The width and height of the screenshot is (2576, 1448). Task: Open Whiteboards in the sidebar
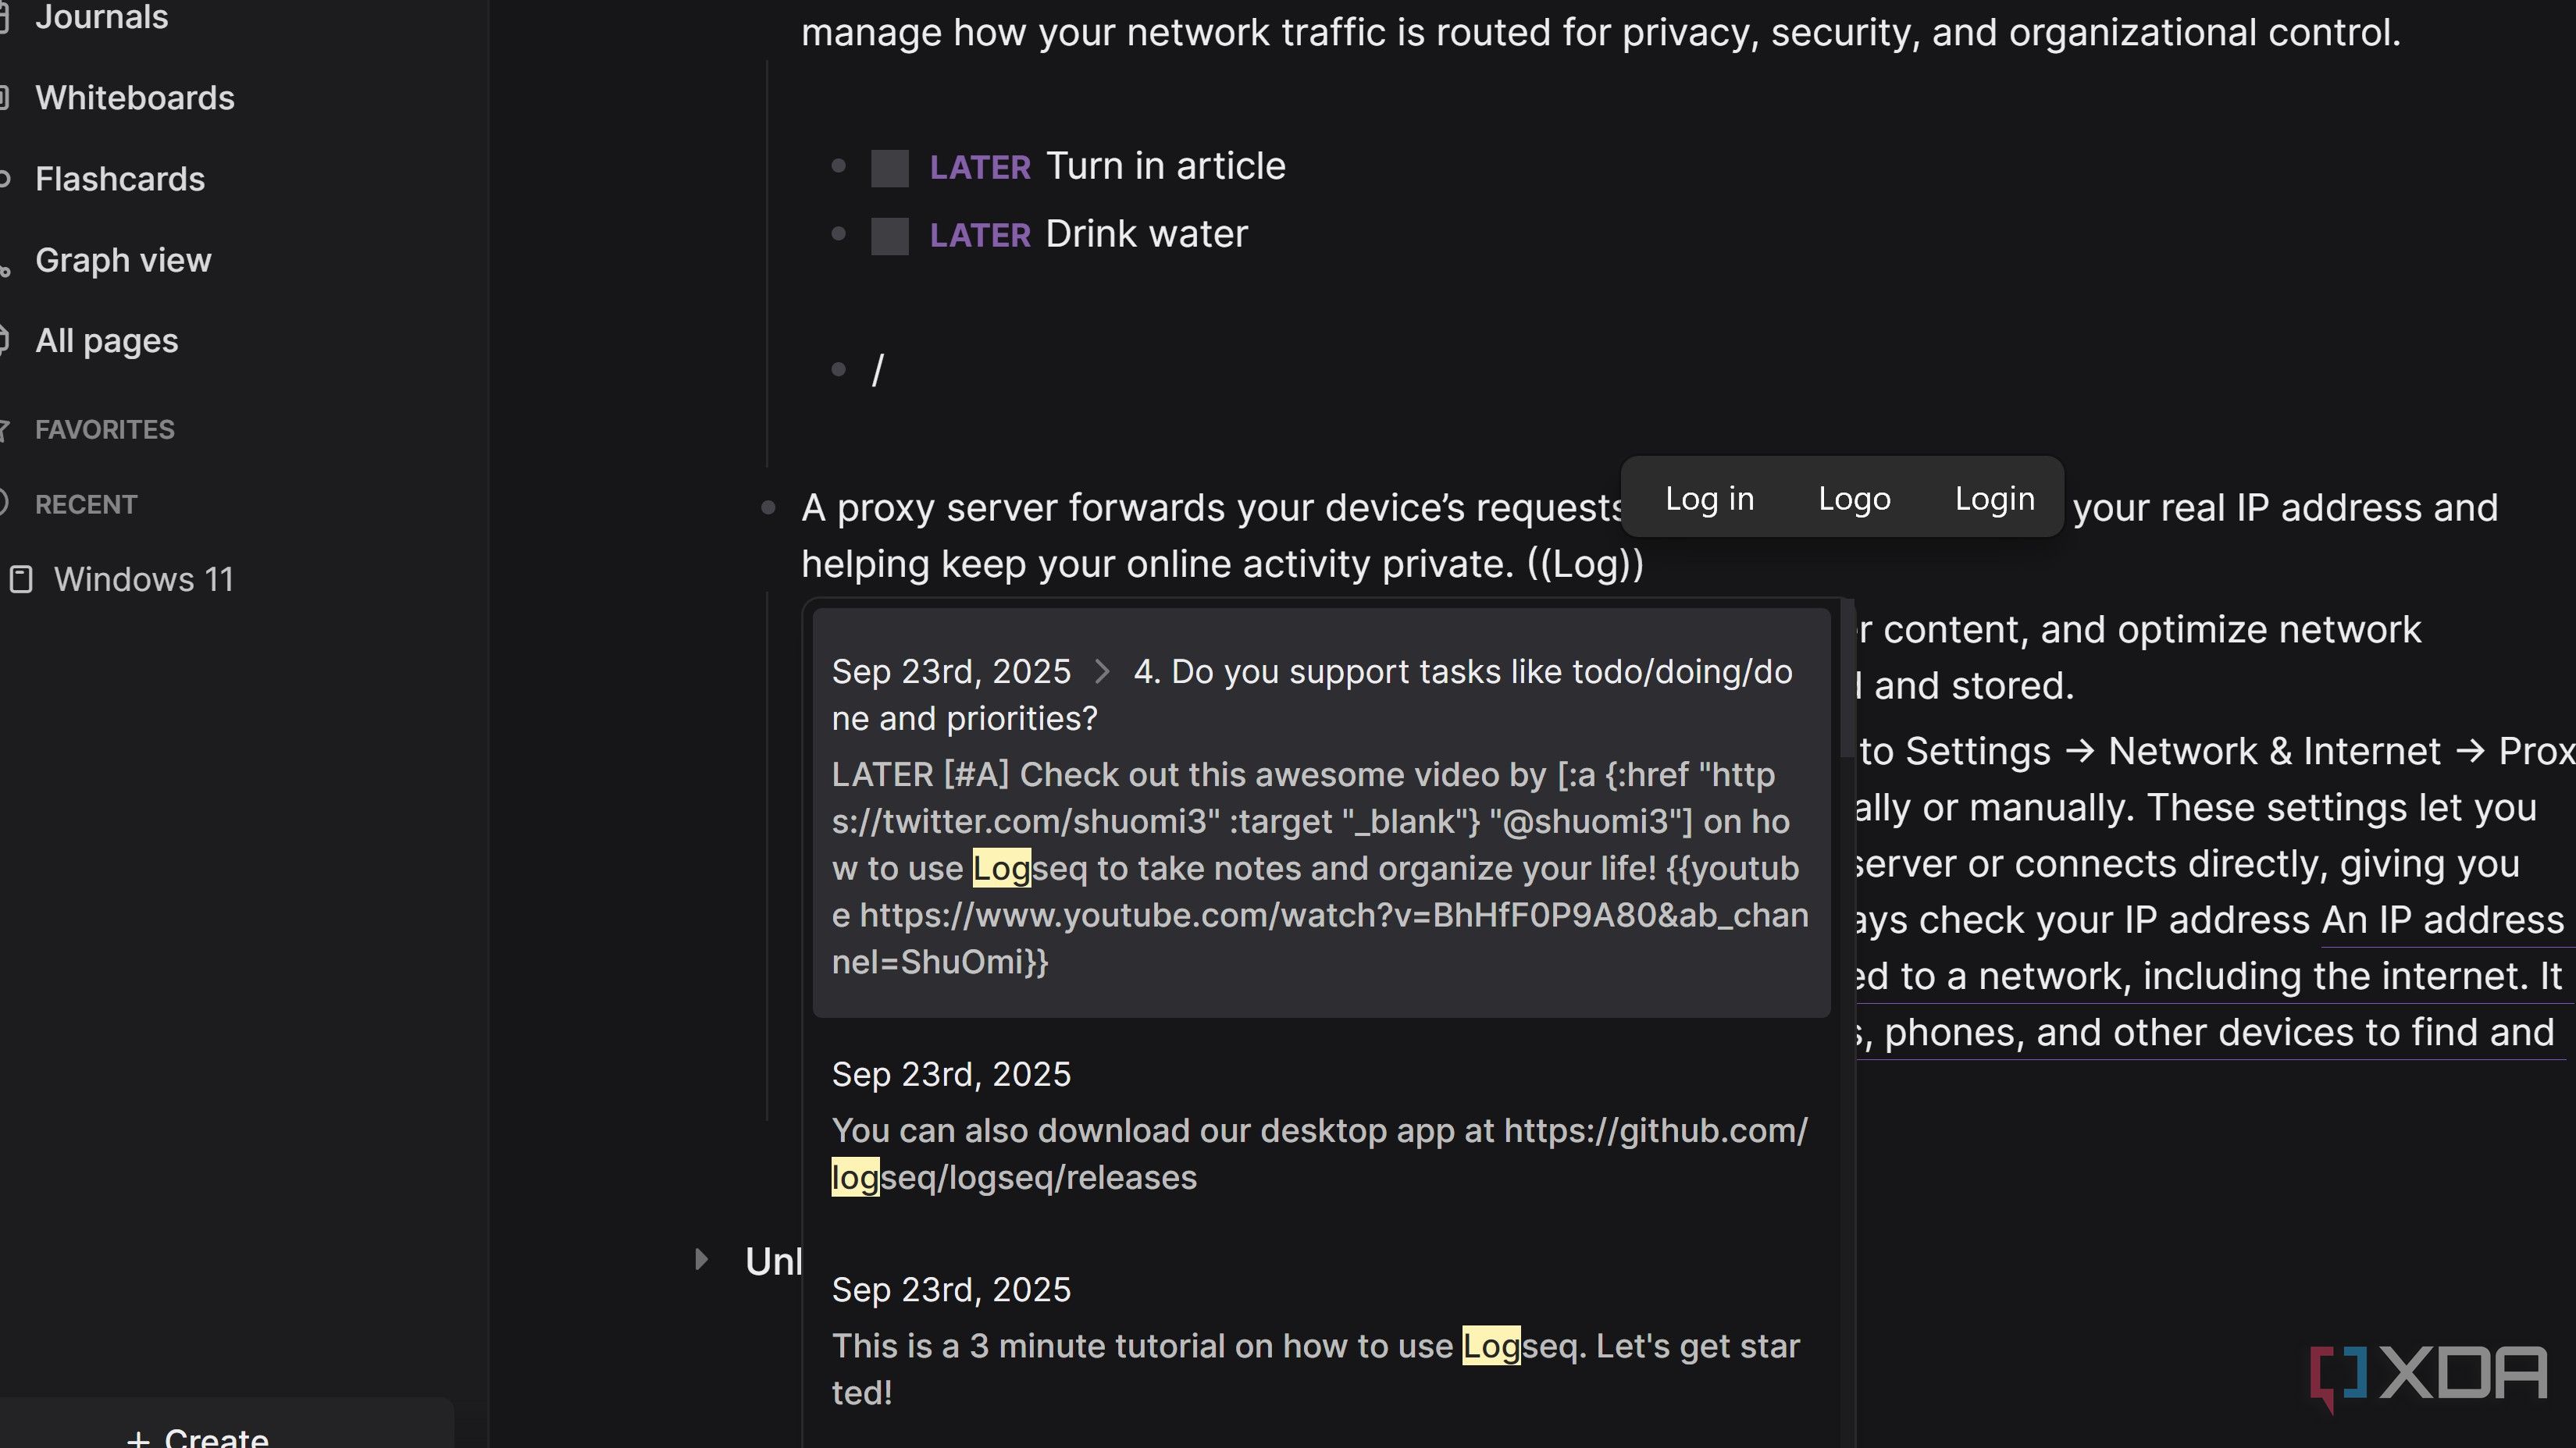134,98
